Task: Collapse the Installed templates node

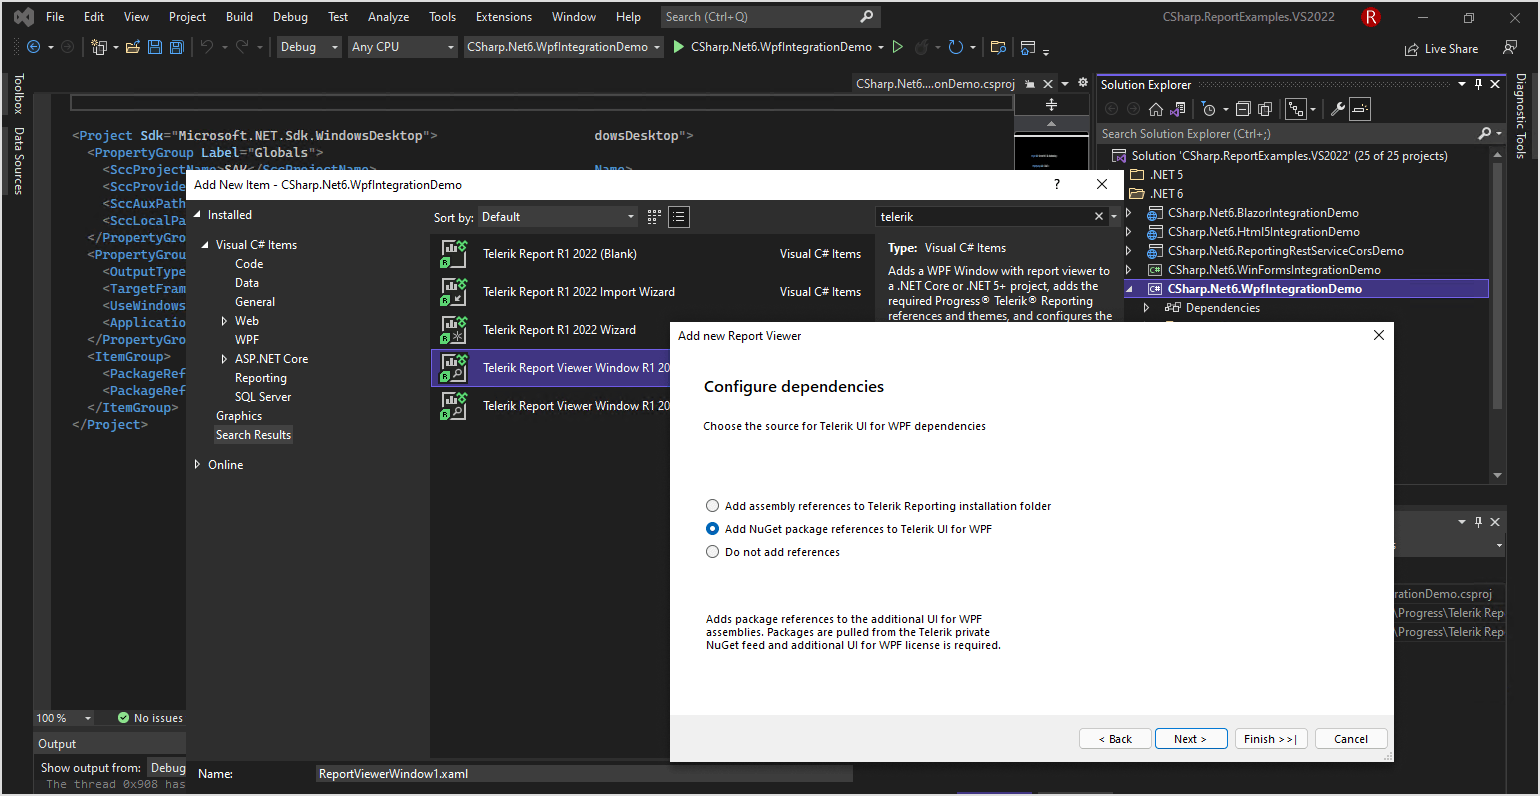Action: (197, 215)
